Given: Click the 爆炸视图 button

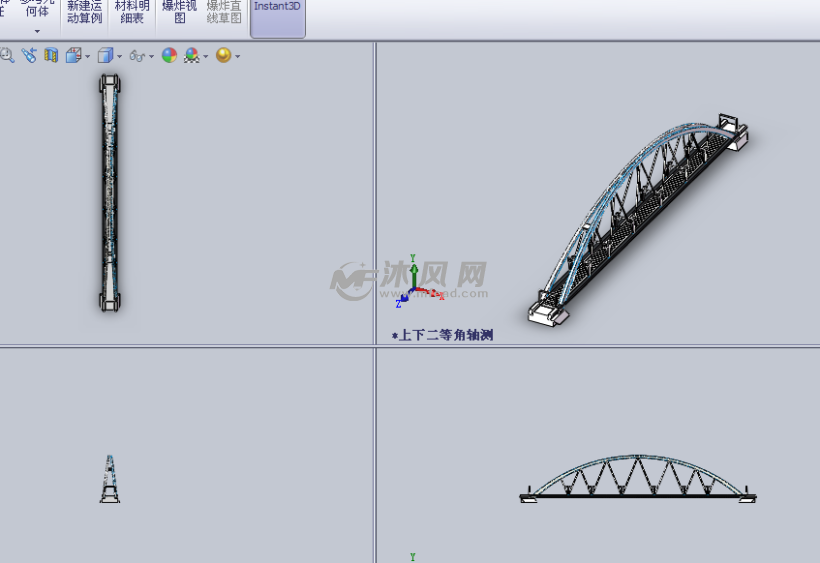Looking at the screenshot, I should point(179,13).
